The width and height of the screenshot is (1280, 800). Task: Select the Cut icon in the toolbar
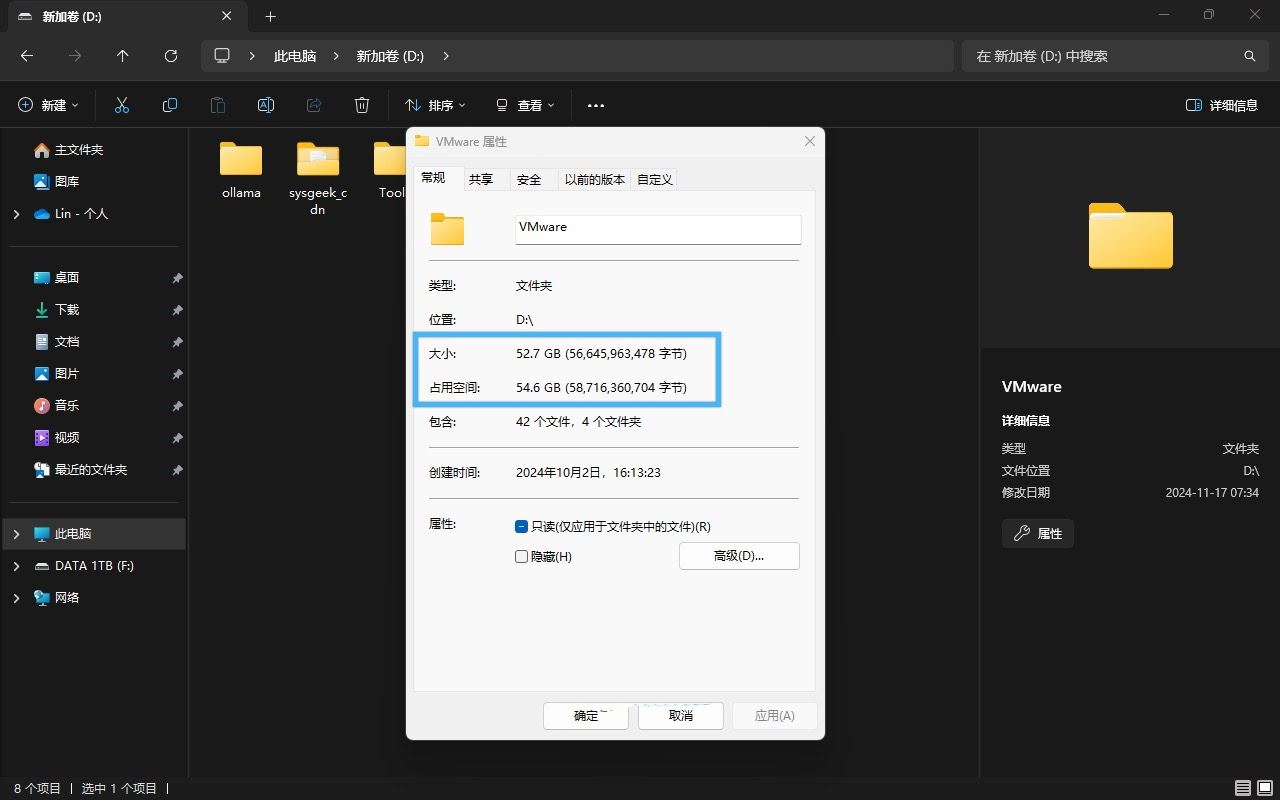tap(122, 105)
